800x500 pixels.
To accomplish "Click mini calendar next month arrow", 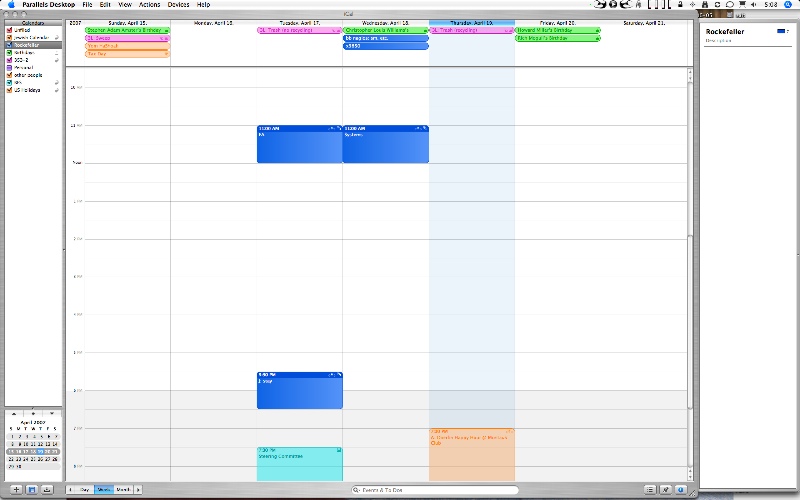I will click(52, 412).
